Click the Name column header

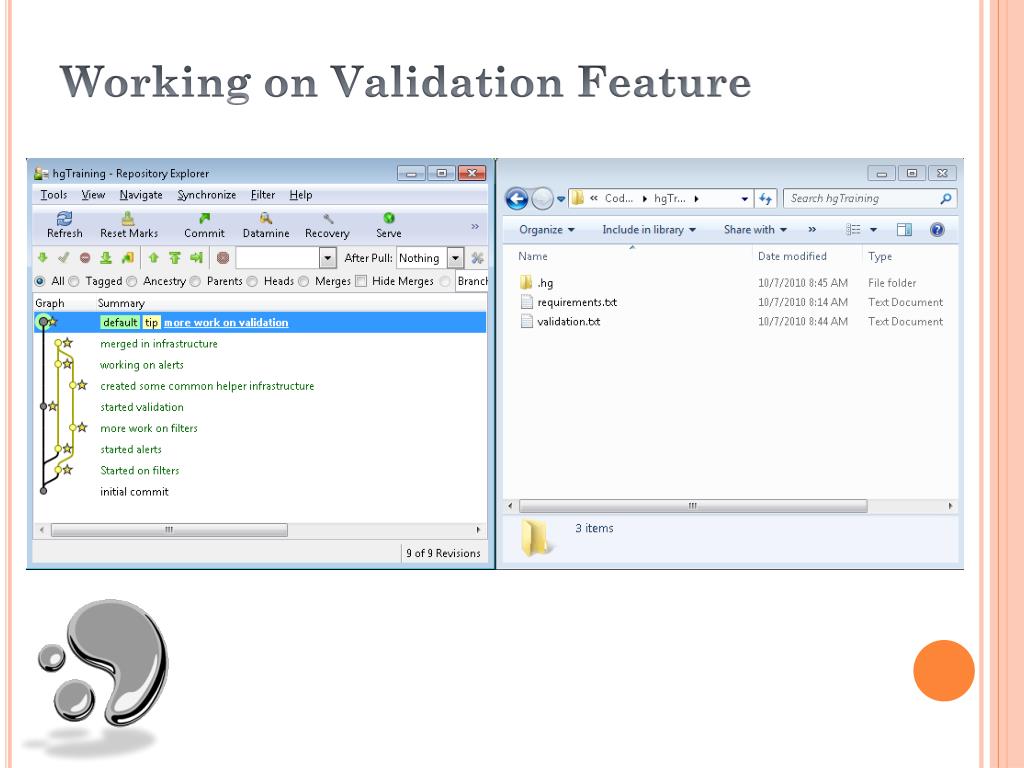pyautogui.click(x=533, y=257)
